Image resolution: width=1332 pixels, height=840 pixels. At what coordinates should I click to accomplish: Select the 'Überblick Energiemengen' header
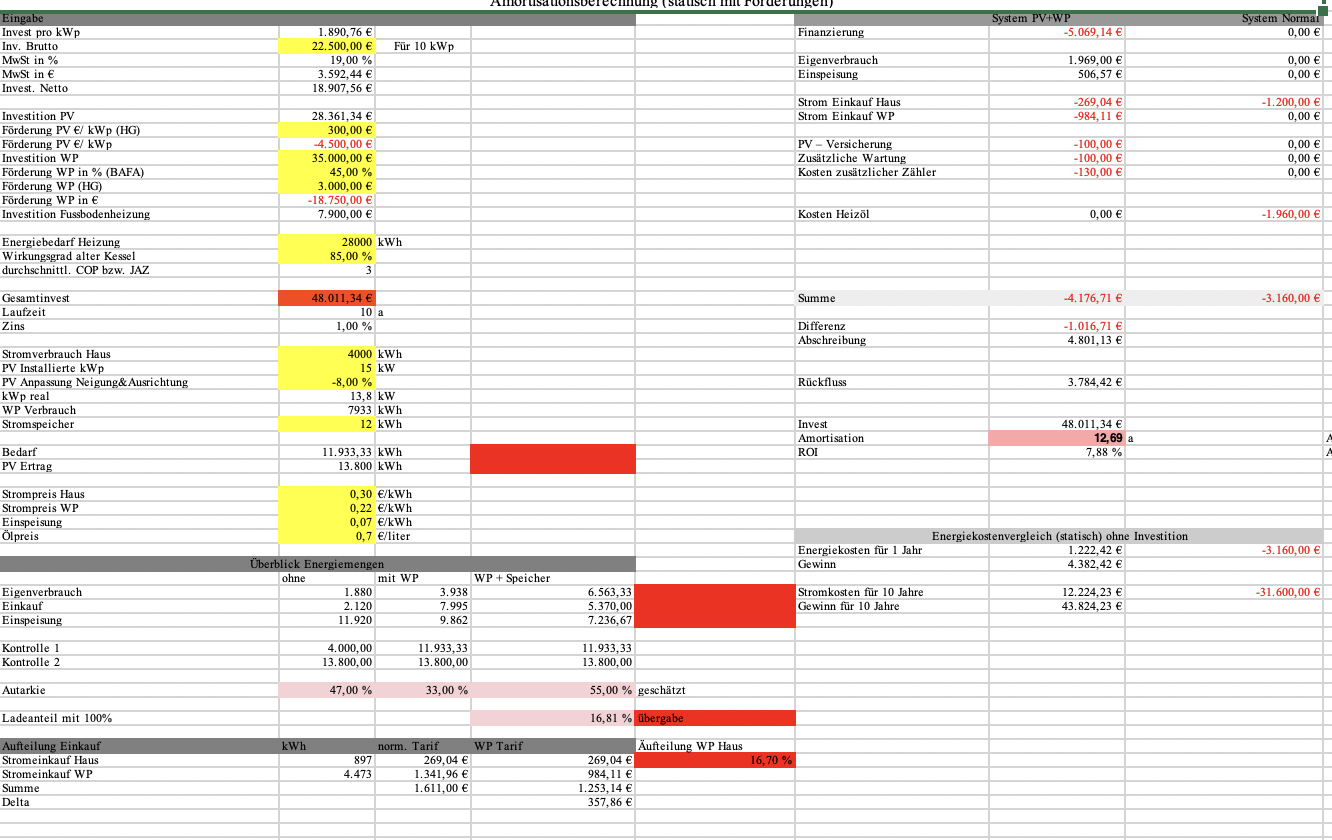pos(318,564)
